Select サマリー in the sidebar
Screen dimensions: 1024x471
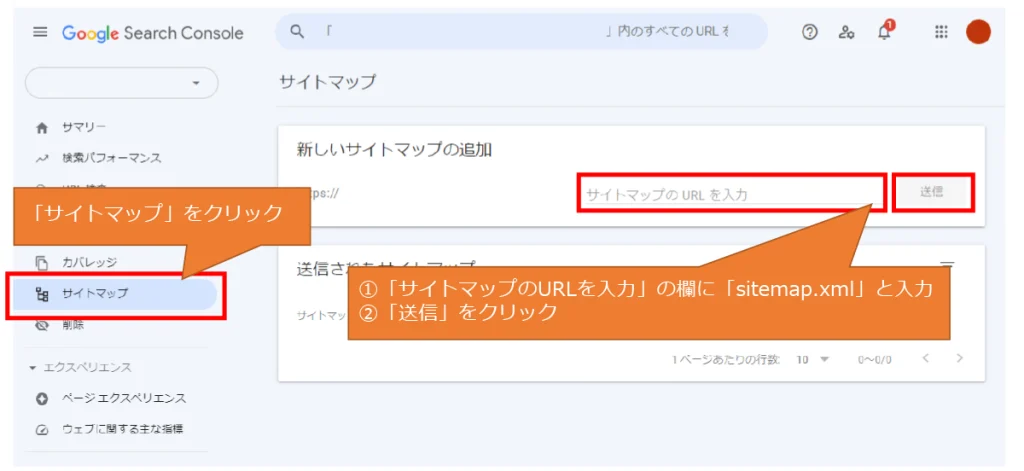83,127
